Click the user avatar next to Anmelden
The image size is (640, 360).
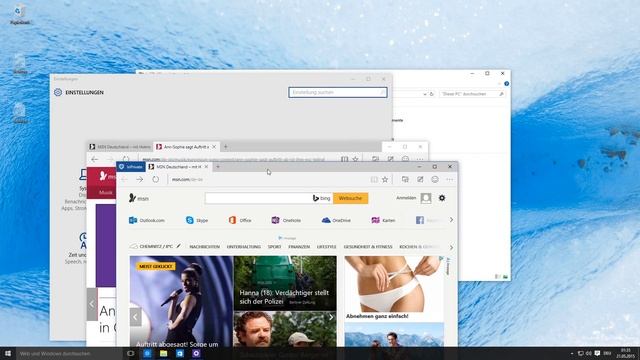(426, 198)
